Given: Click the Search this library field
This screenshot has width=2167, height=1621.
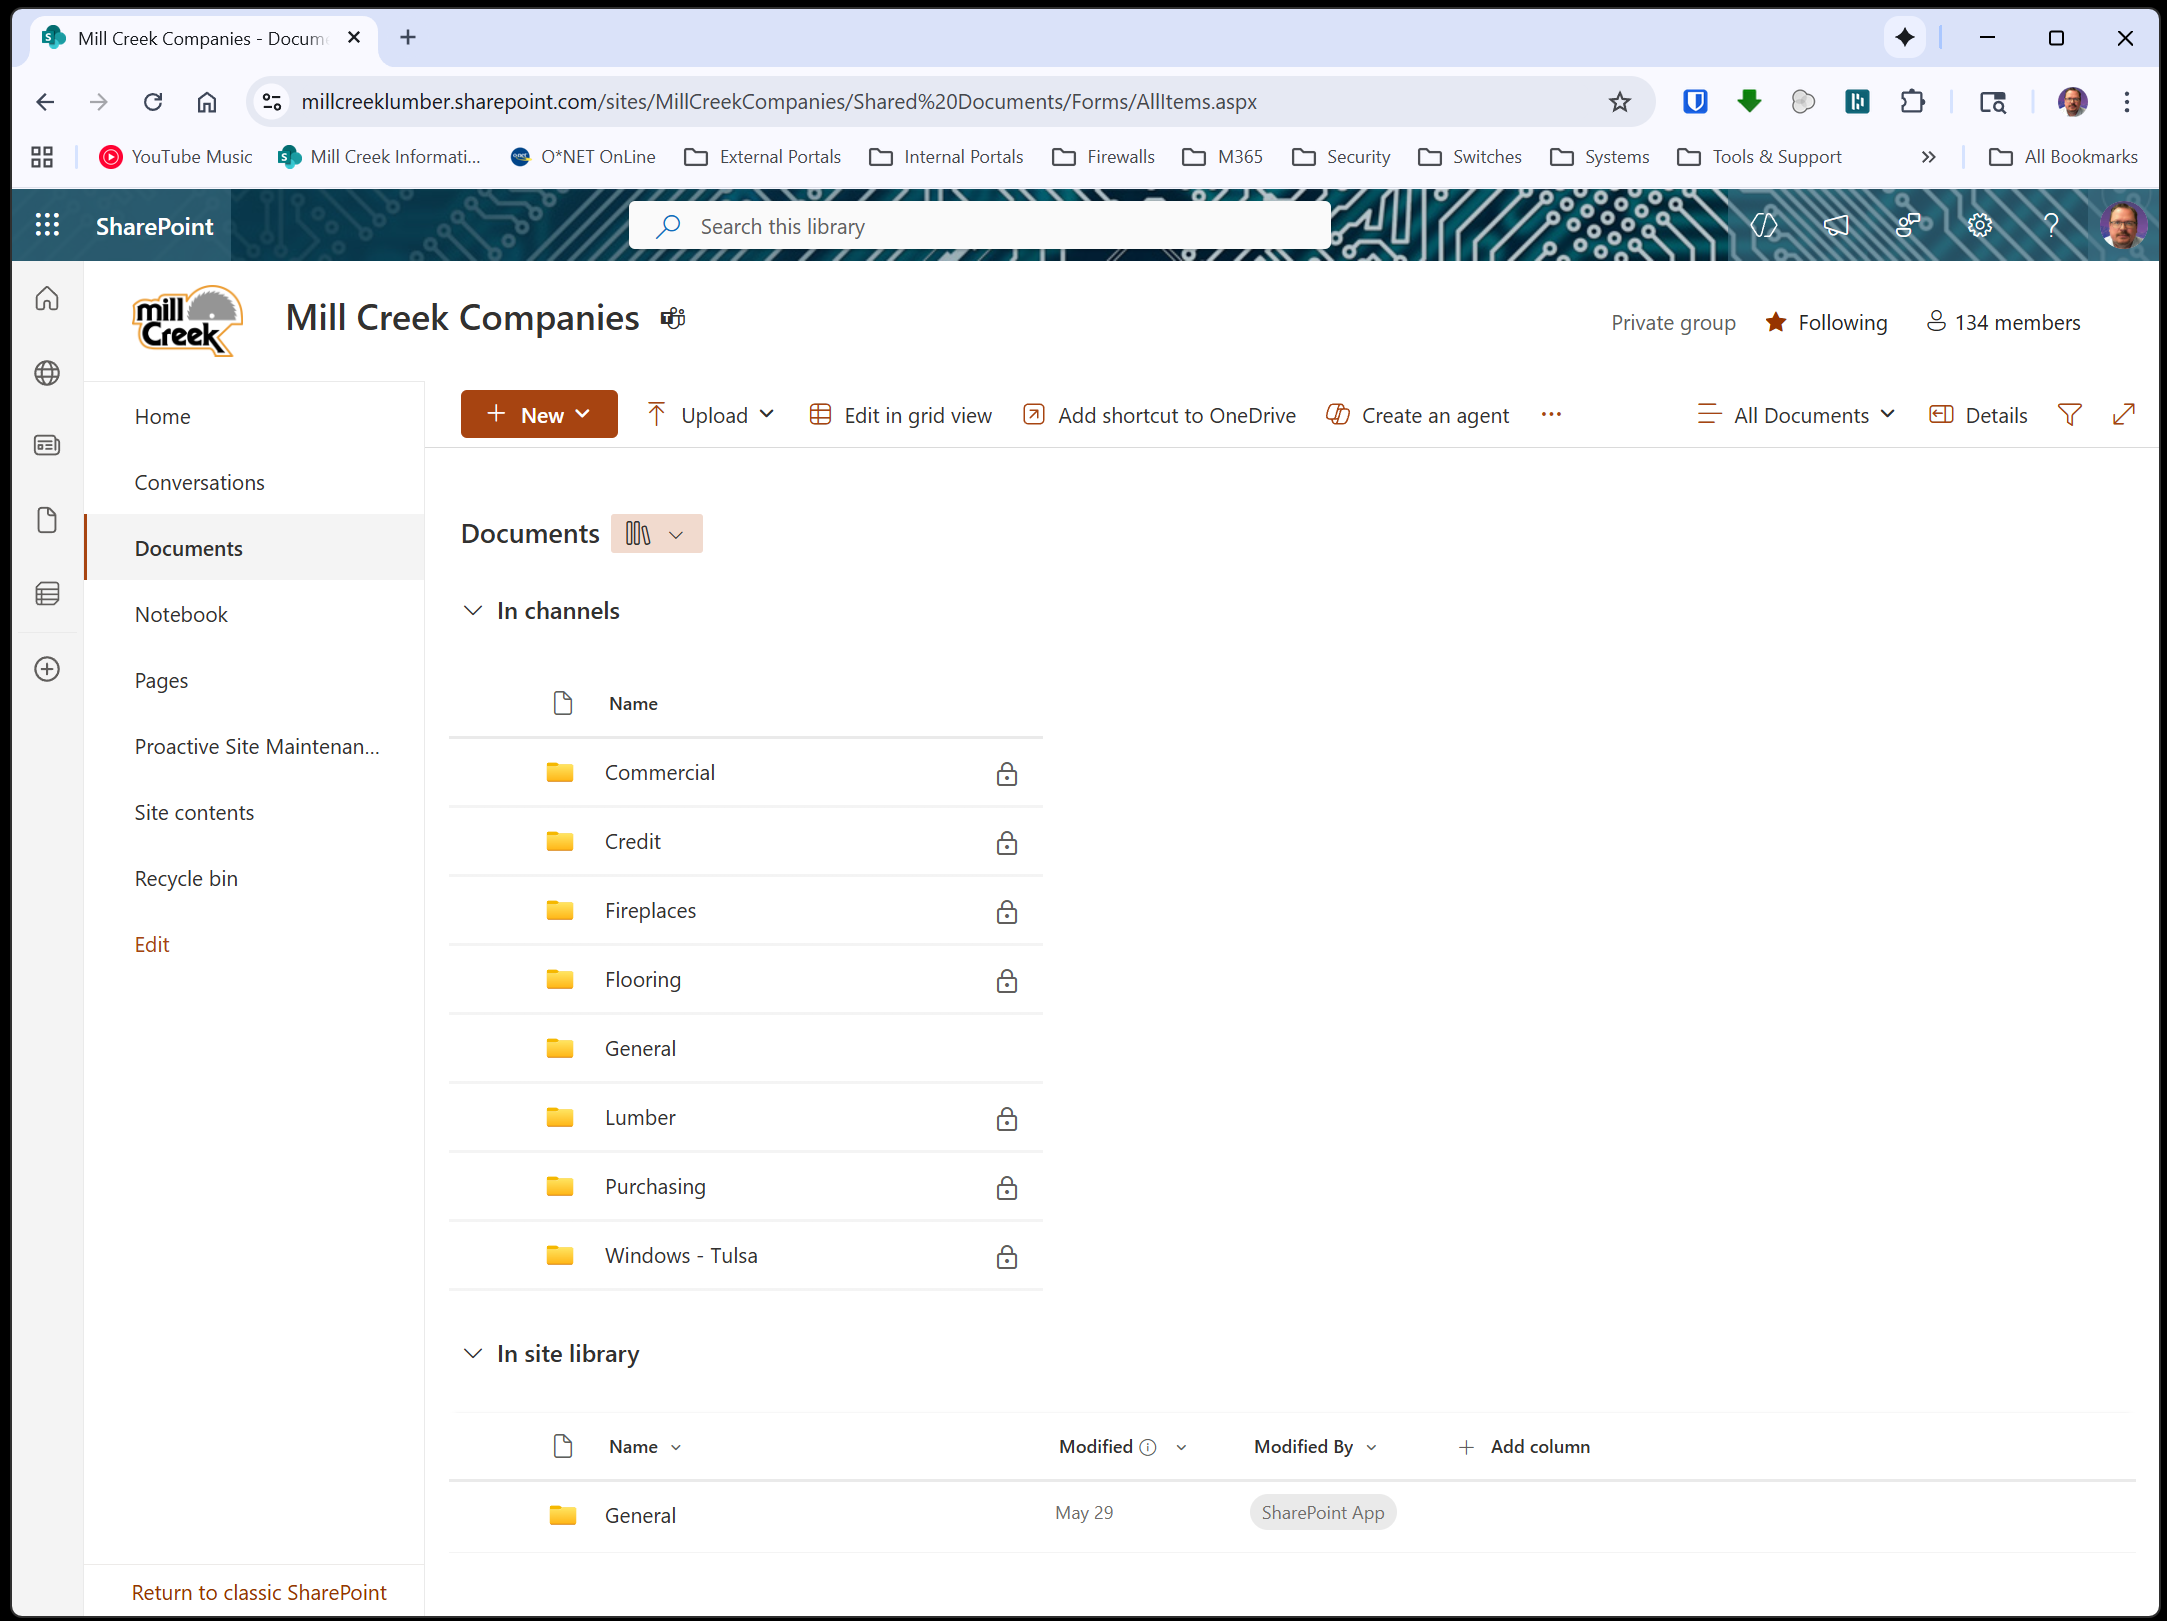Looking at the screenshot, I should pos(980,226).
